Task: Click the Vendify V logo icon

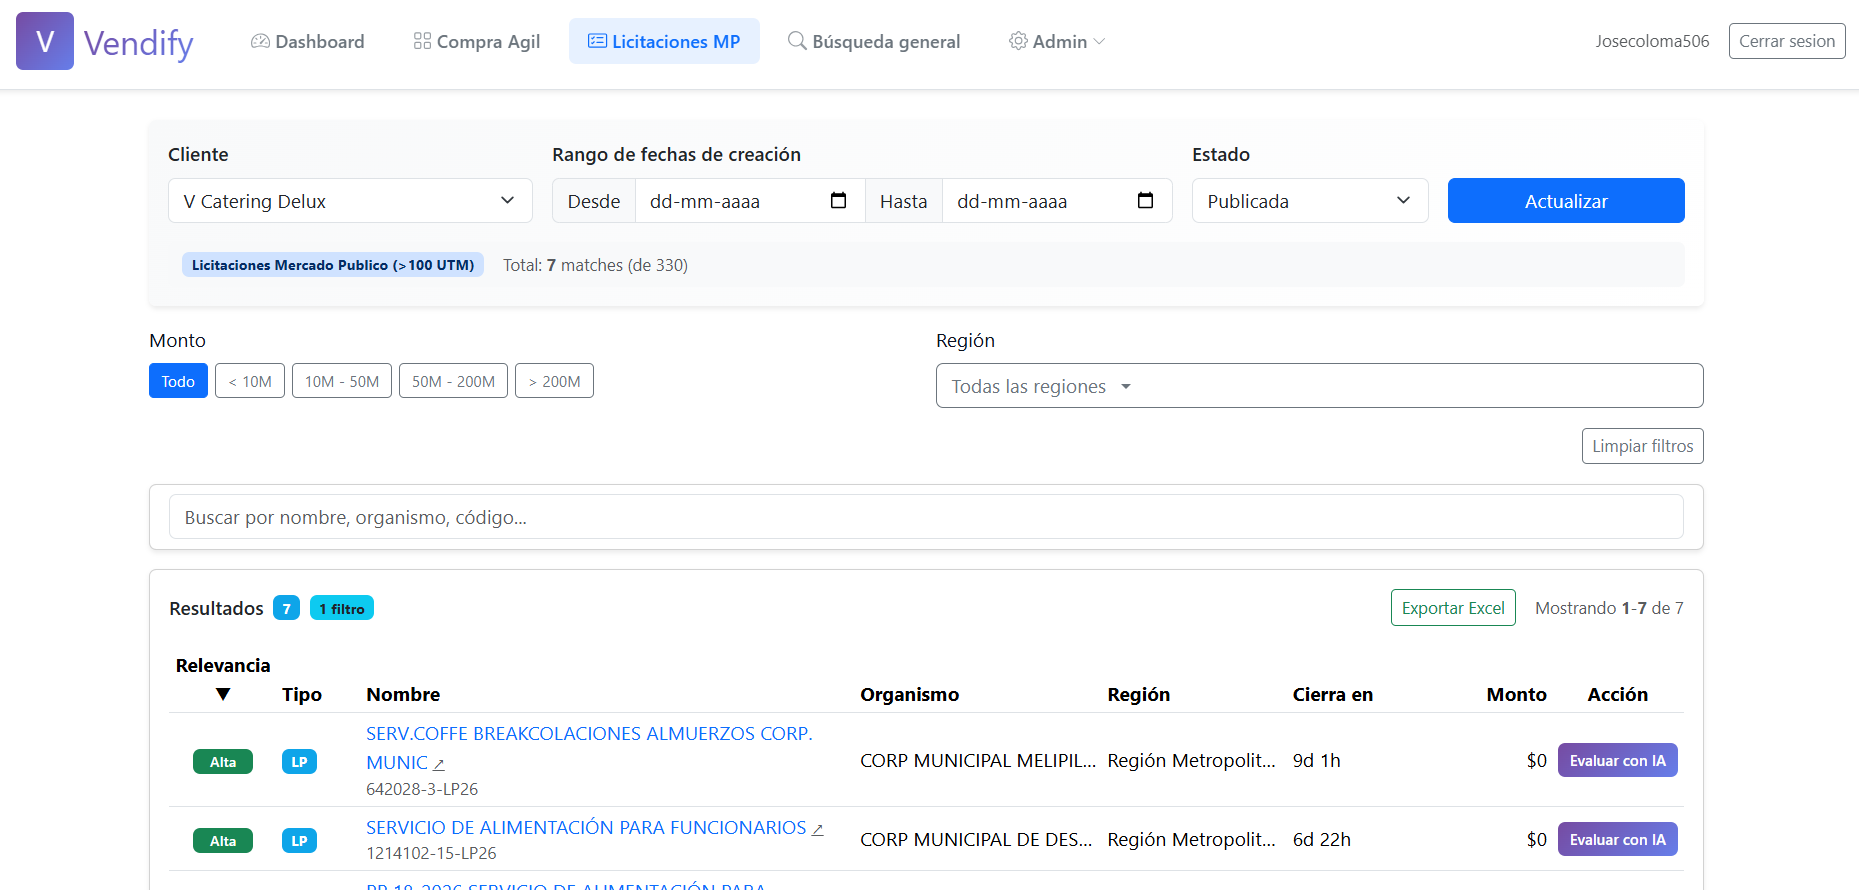Action: pos(45,41)
